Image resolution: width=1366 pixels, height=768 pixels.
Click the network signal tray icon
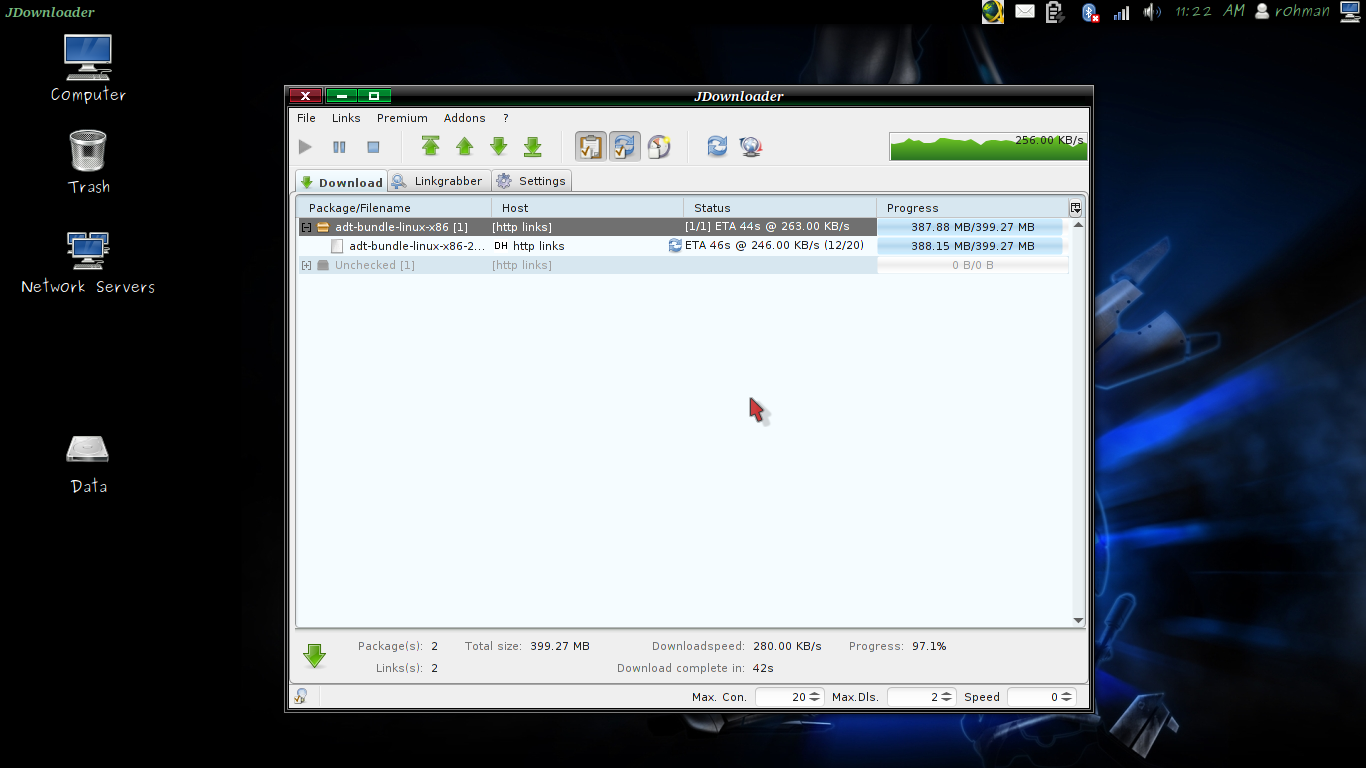click(1122, 12)
